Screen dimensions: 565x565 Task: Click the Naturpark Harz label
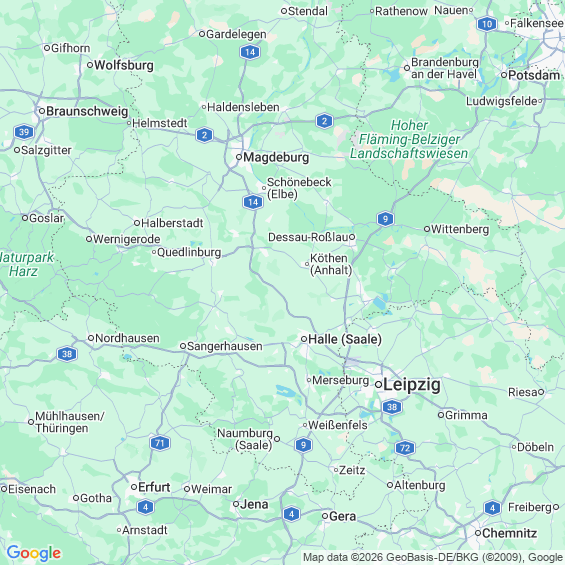26,264
